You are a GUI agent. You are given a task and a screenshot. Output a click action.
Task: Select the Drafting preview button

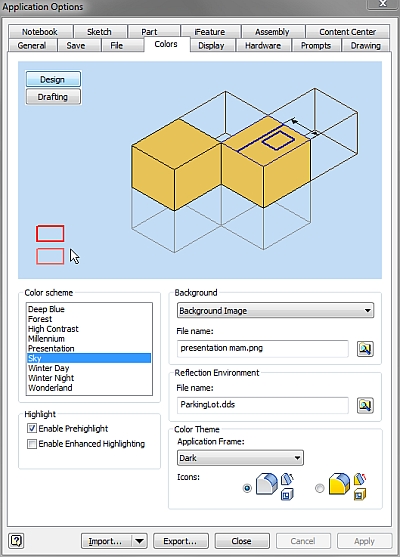coord(53,97)
